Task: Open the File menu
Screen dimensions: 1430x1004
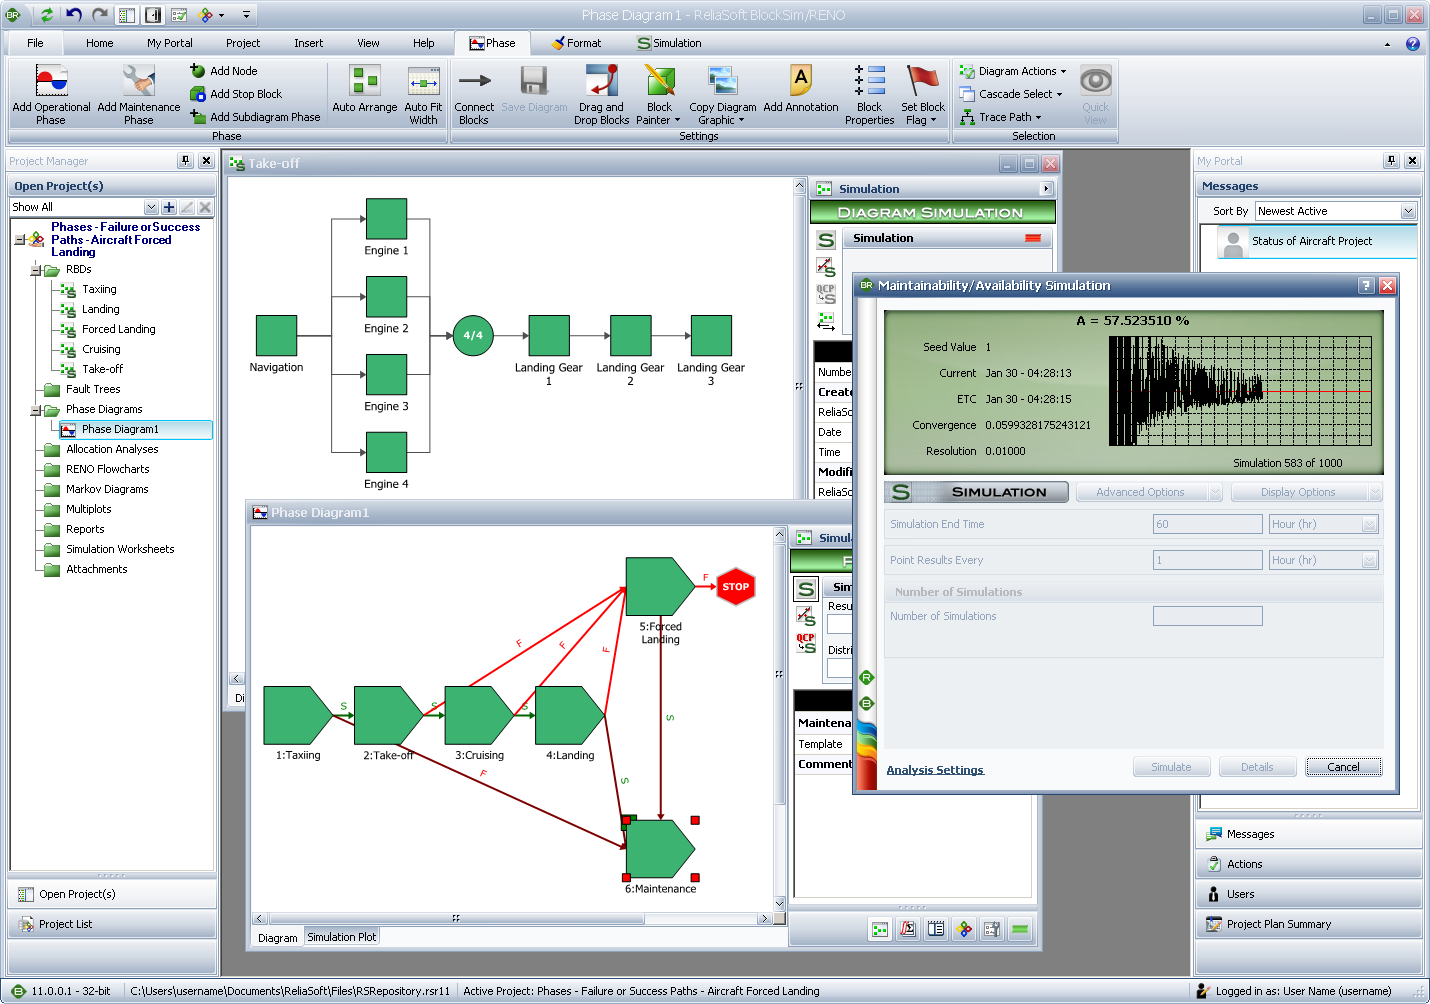Action: (35, 43)
